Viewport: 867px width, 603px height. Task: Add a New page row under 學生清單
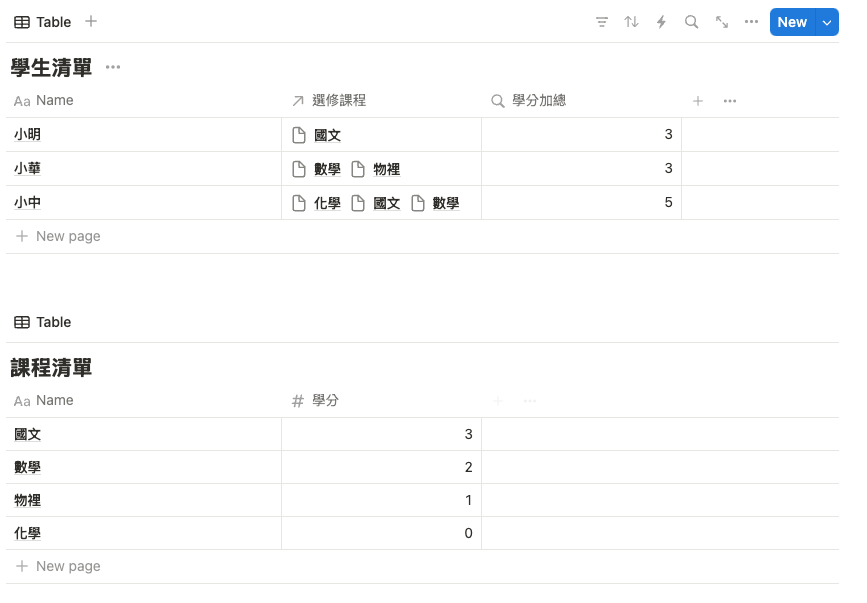pos(68,237)
